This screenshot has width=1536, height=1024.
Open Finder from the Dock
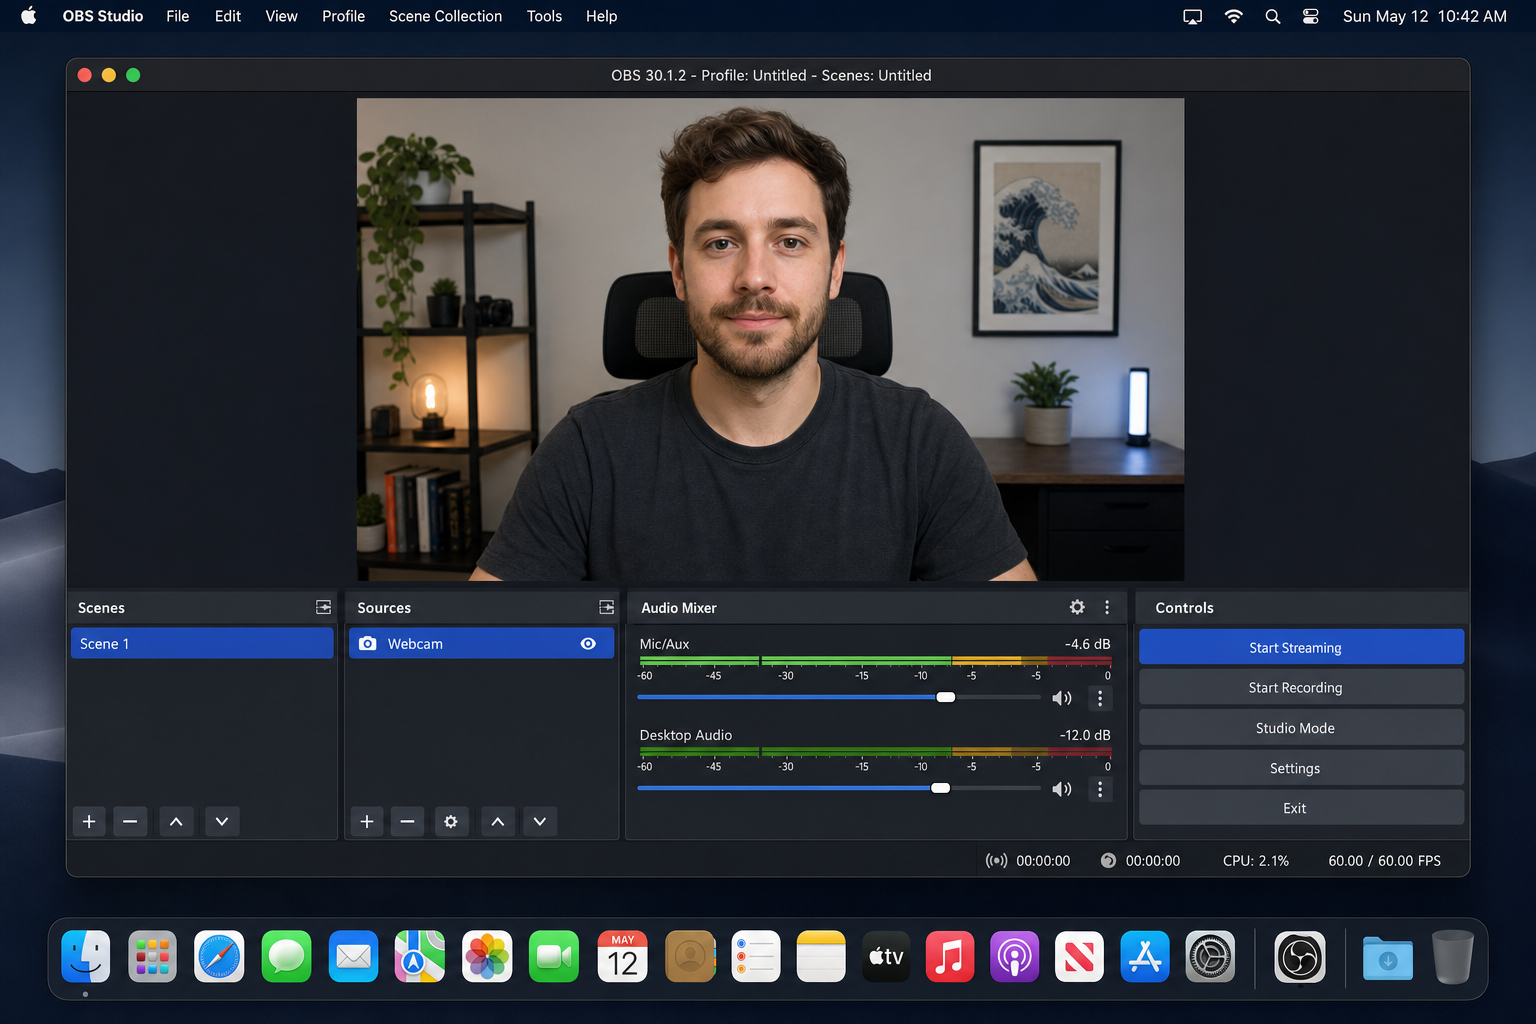coord(86,957)
